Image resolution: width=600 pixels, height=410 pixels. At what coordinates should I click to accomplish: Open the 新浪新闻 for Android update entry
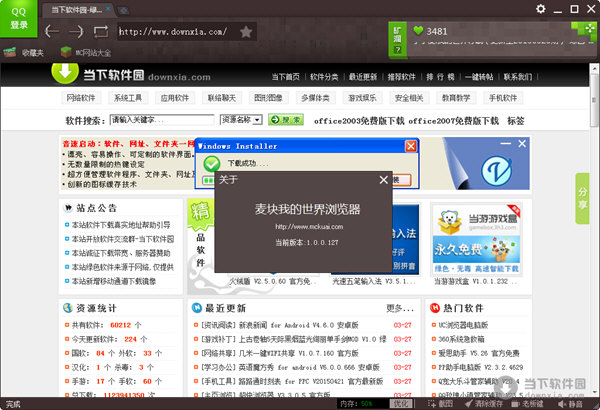click(280, 325)
